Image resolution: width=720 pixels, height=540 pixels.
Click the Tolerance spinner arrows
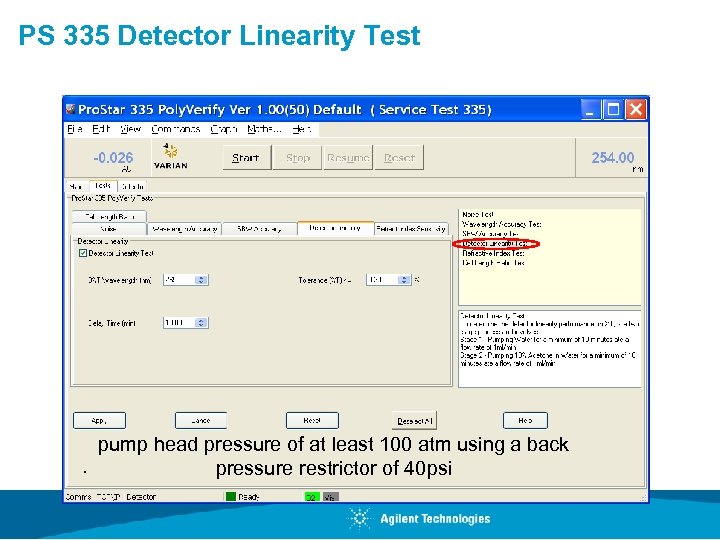tap(404, 280)
